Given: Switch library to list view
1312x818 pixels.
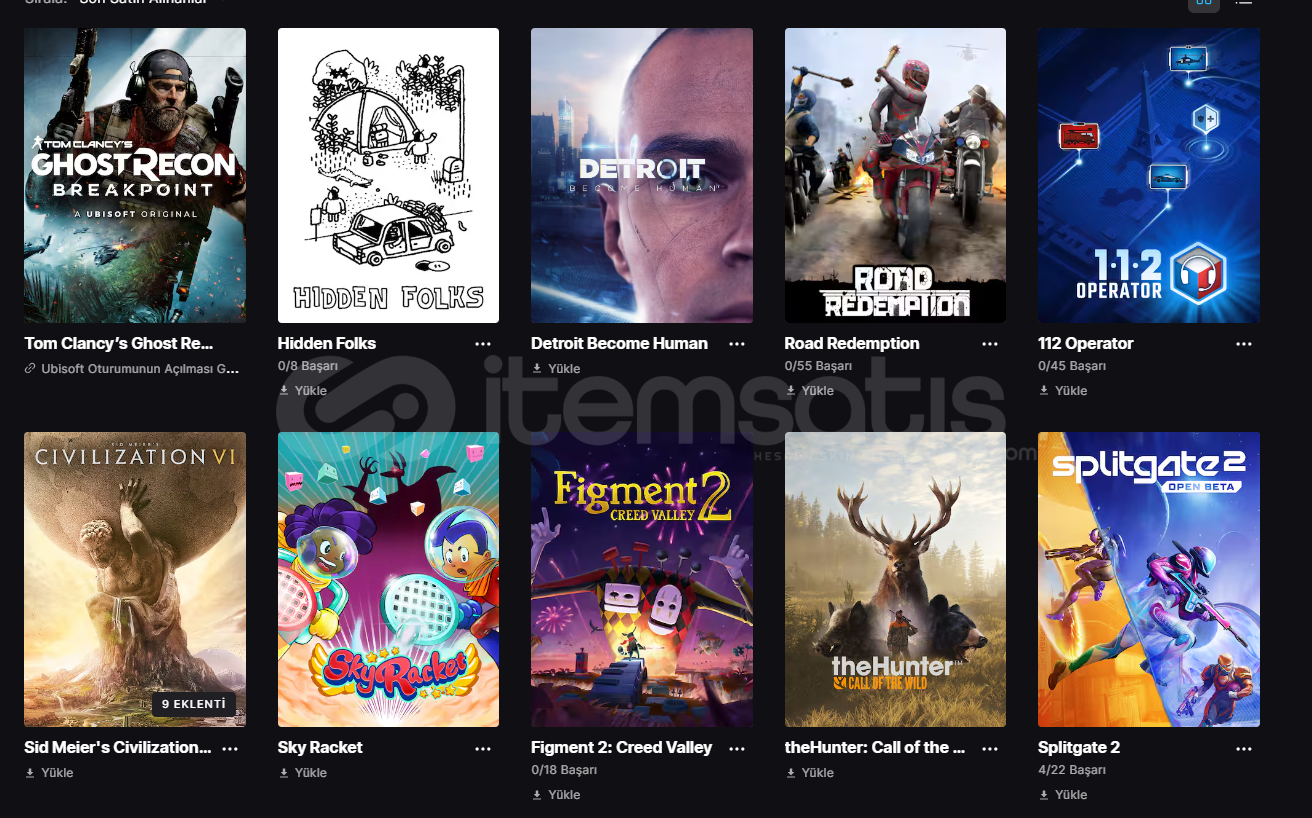Looking at the screenshot, I should (x=1243, y=3).
